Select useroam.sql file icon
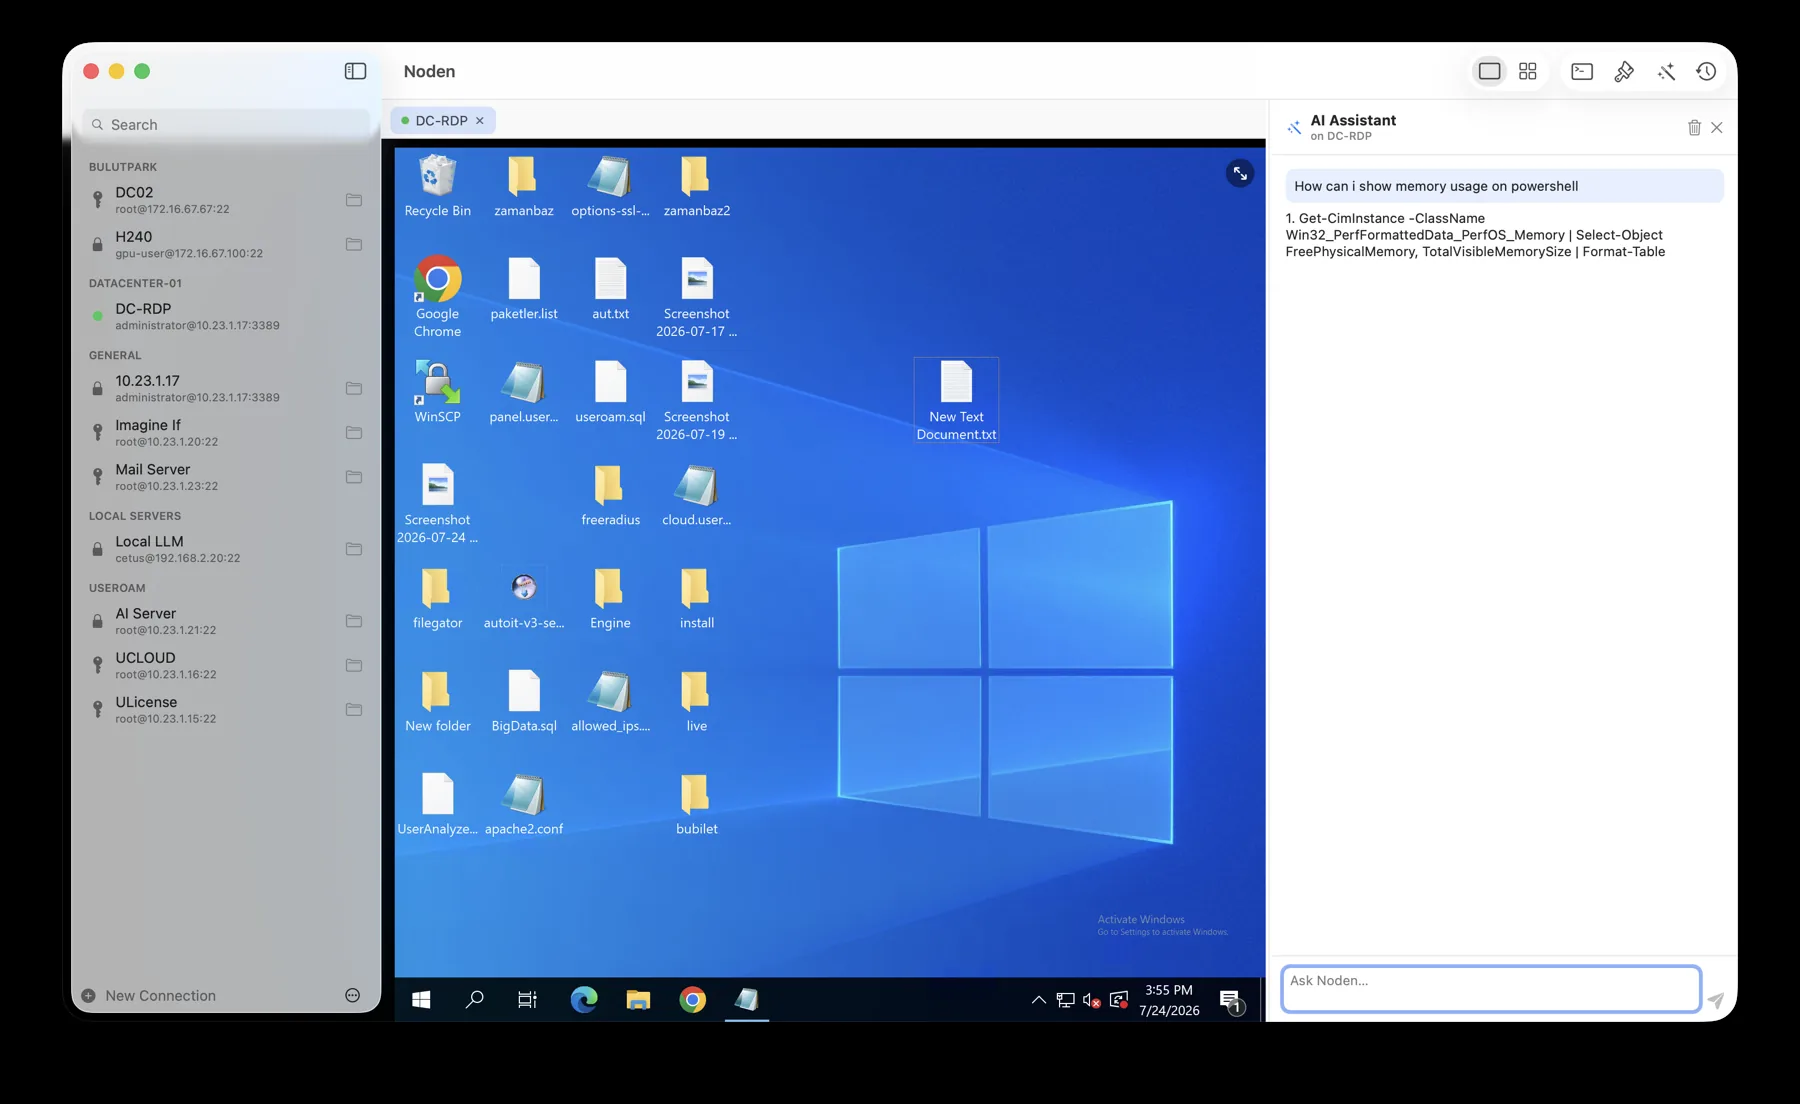This screenshot has height=1104, width=1800. point(610,392)
